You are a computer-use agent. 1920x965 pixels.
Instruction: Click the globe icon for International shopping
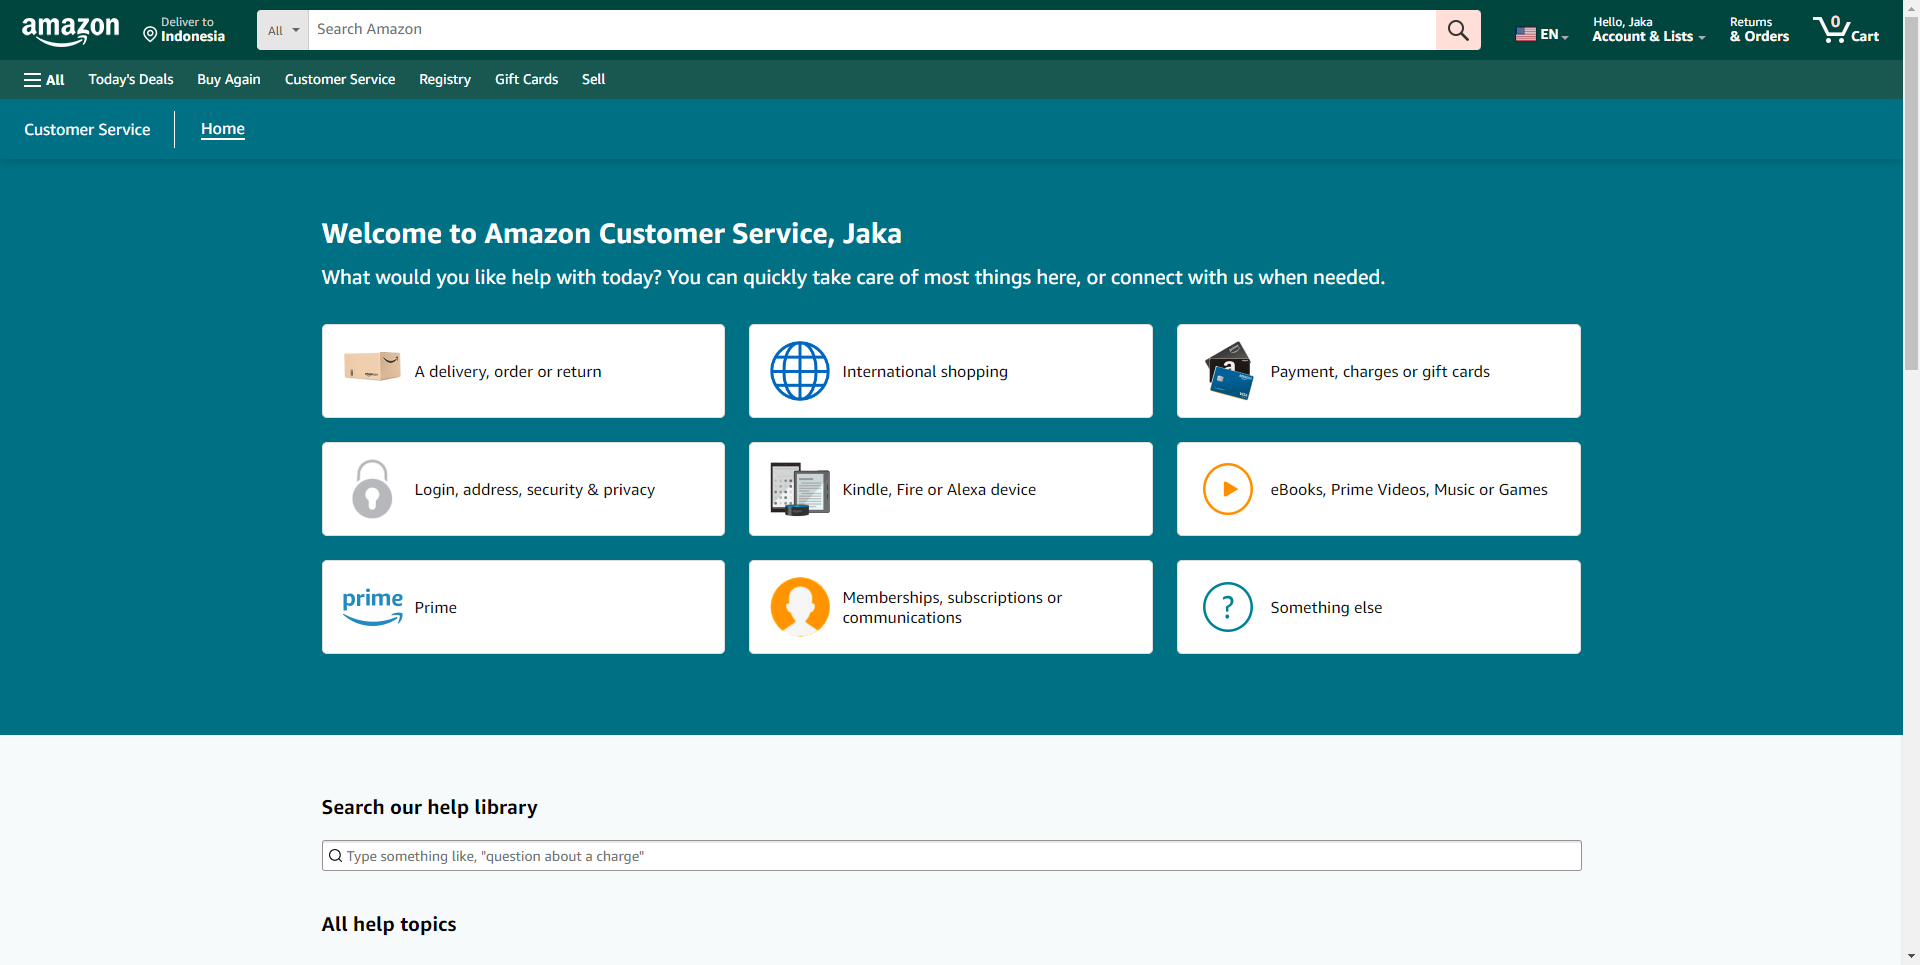[799, 371]
